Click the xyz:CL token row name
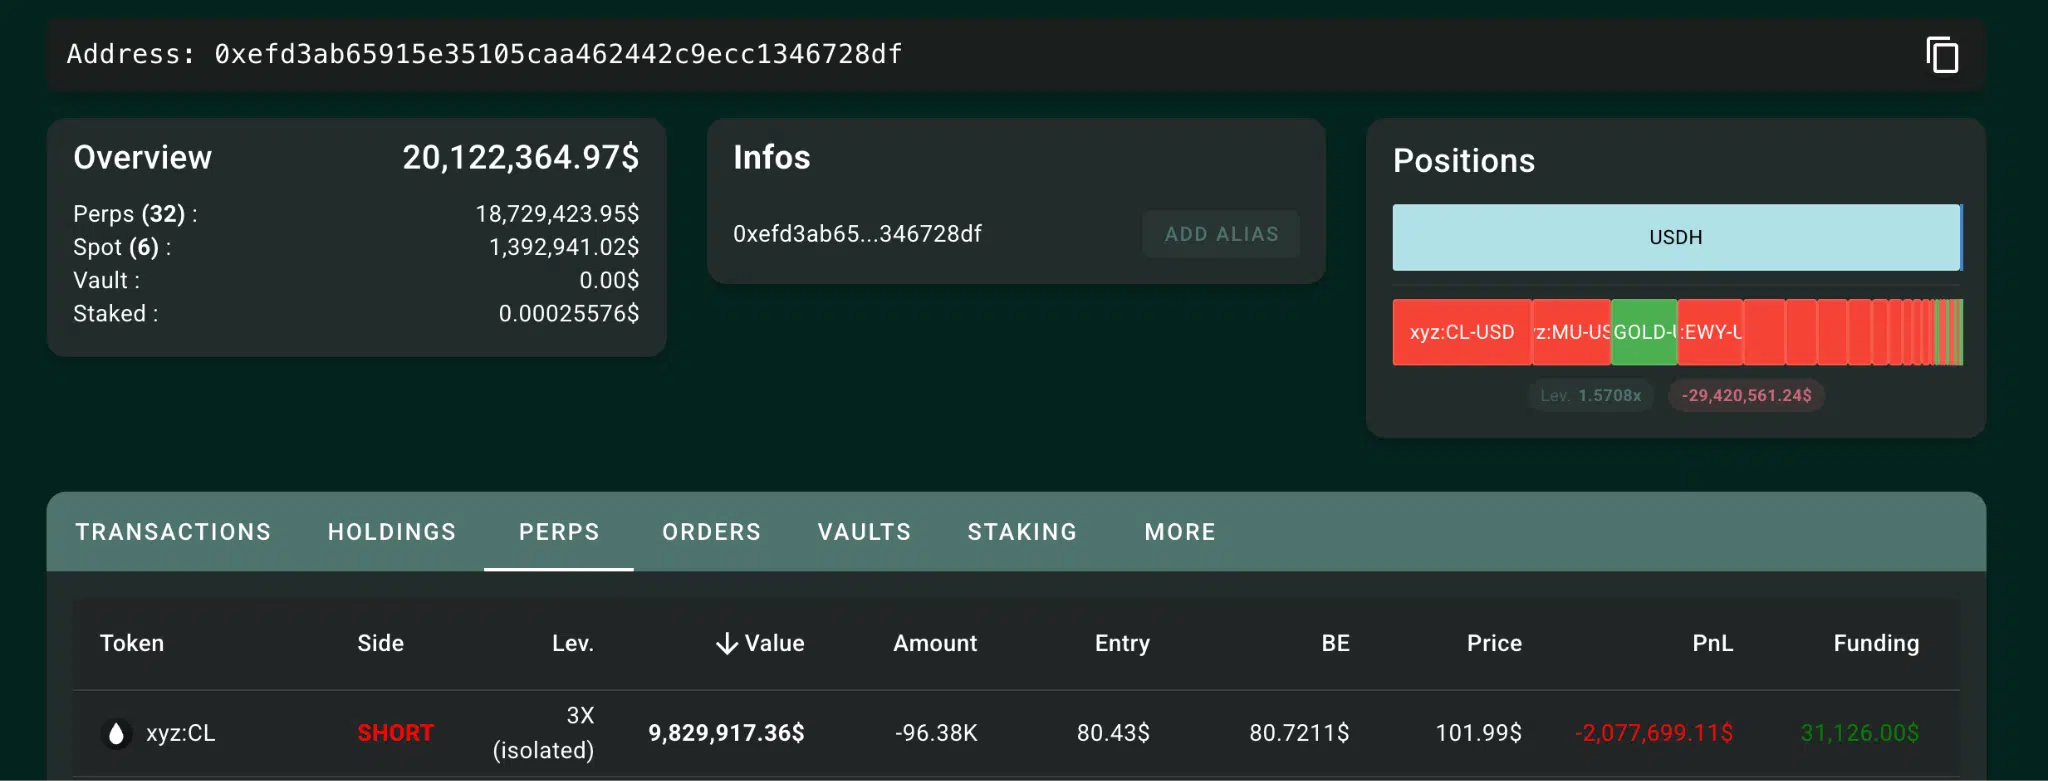The width and height of the screenshot is (2048, 781). [181, 734]
